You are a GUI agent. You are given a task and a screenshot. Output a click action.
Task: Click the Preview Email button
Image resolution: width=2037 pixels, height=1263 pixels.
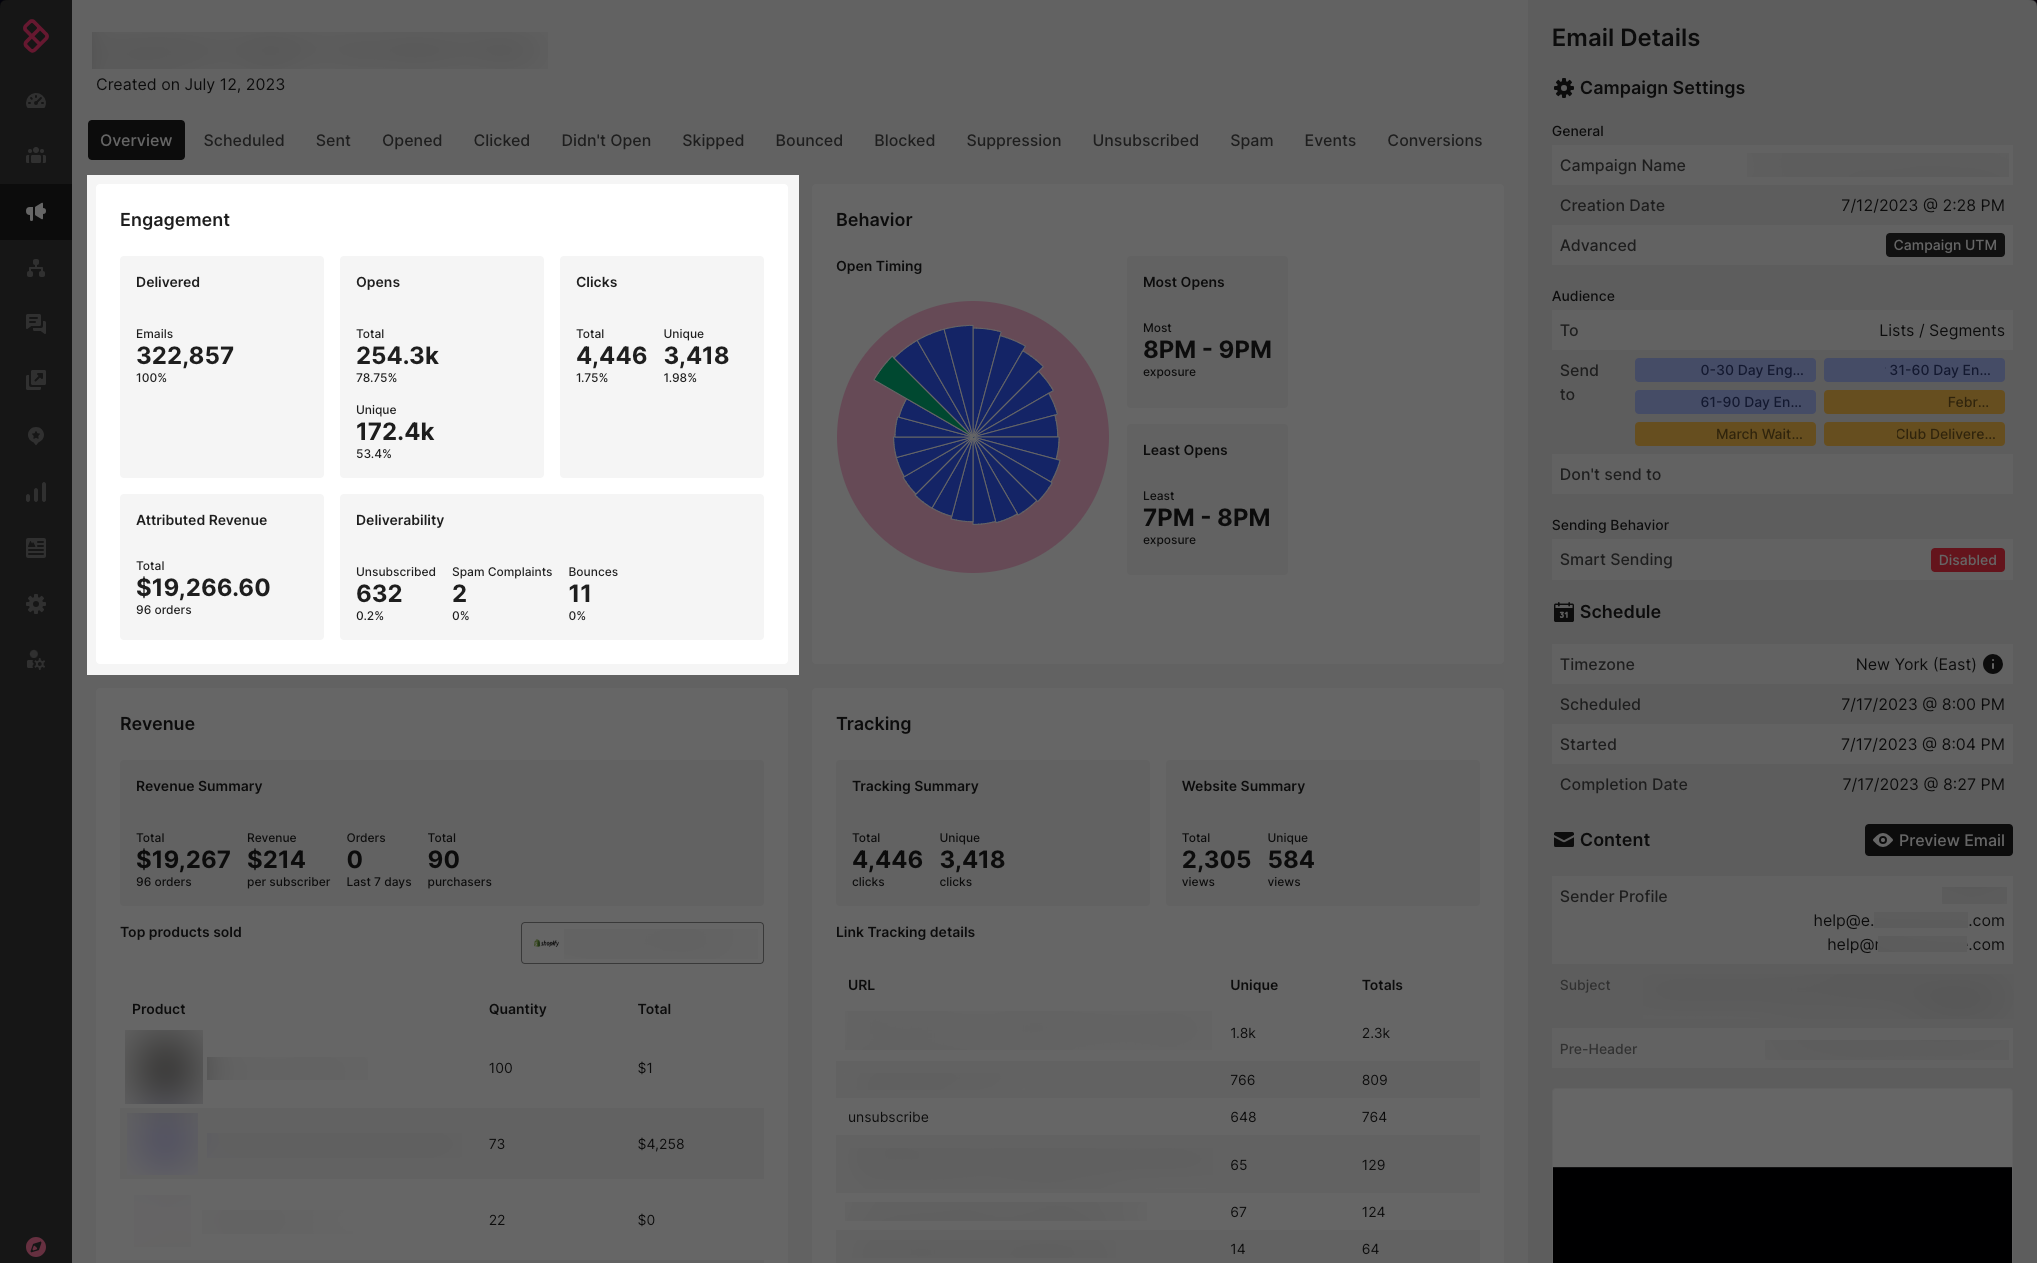[1937, 840]
